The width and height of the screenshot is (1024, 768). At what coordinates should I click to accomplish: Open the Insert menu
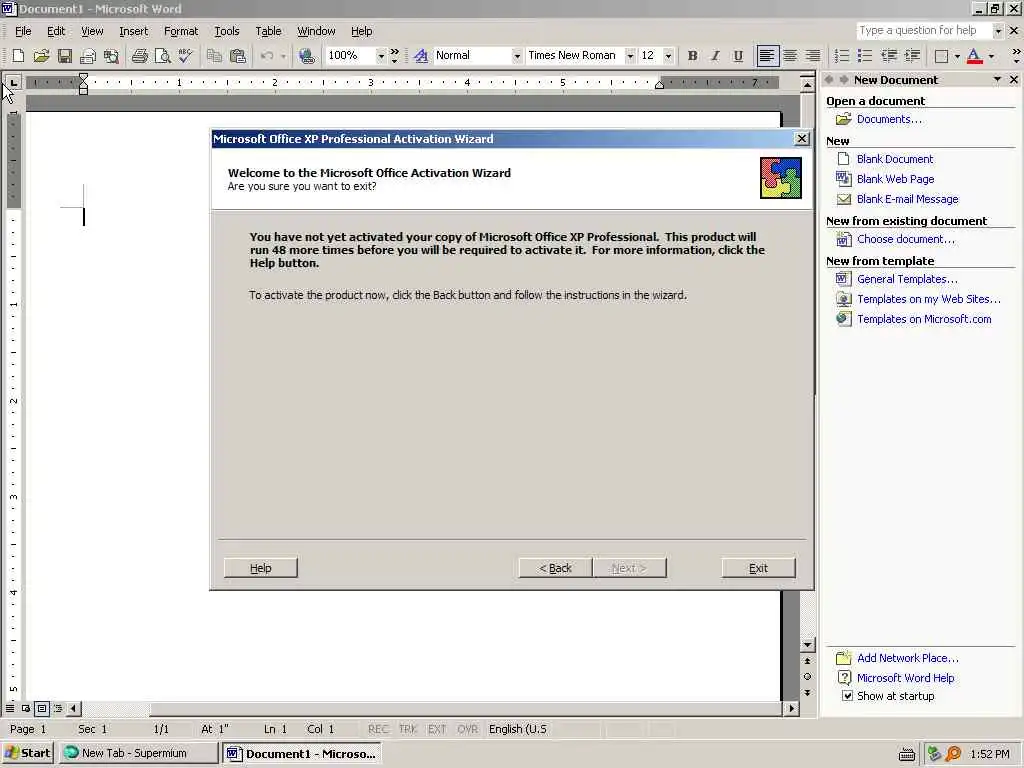pos(133,31)
